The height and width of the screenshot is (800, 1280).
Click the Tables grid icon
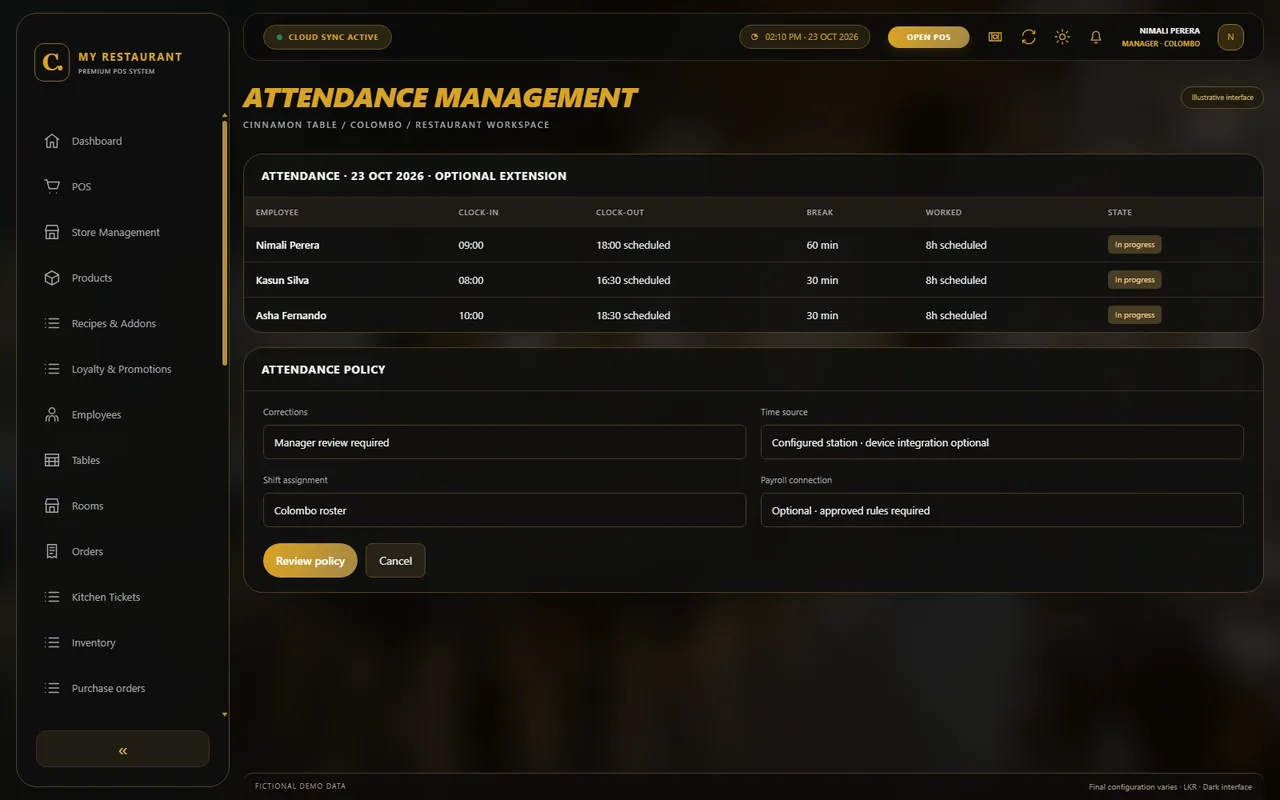(x=52, y=460)
